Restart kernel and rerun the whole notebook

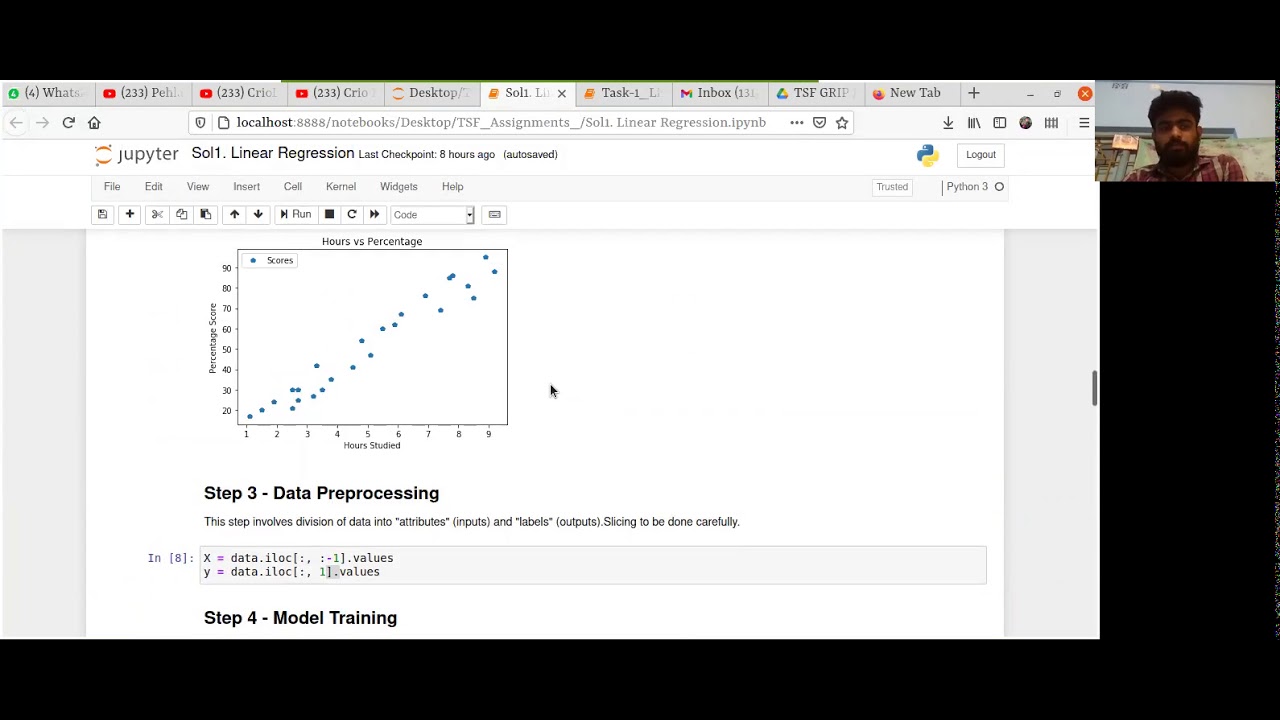[x=374, y=214]
